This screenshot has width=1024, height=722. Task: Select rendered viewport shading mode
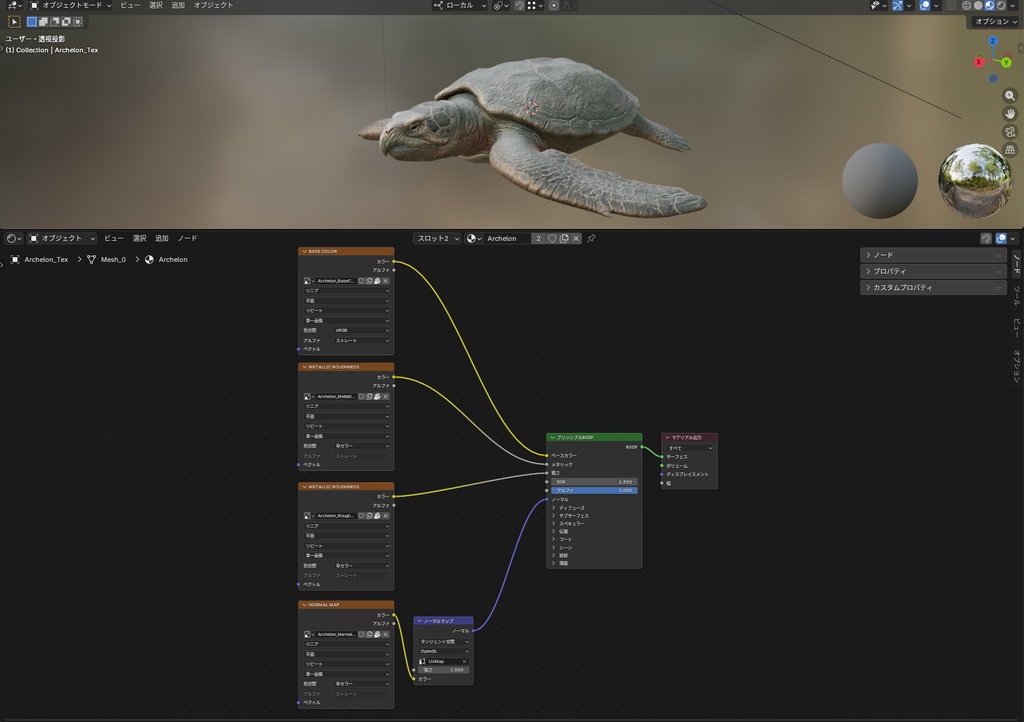[1000, 5]
